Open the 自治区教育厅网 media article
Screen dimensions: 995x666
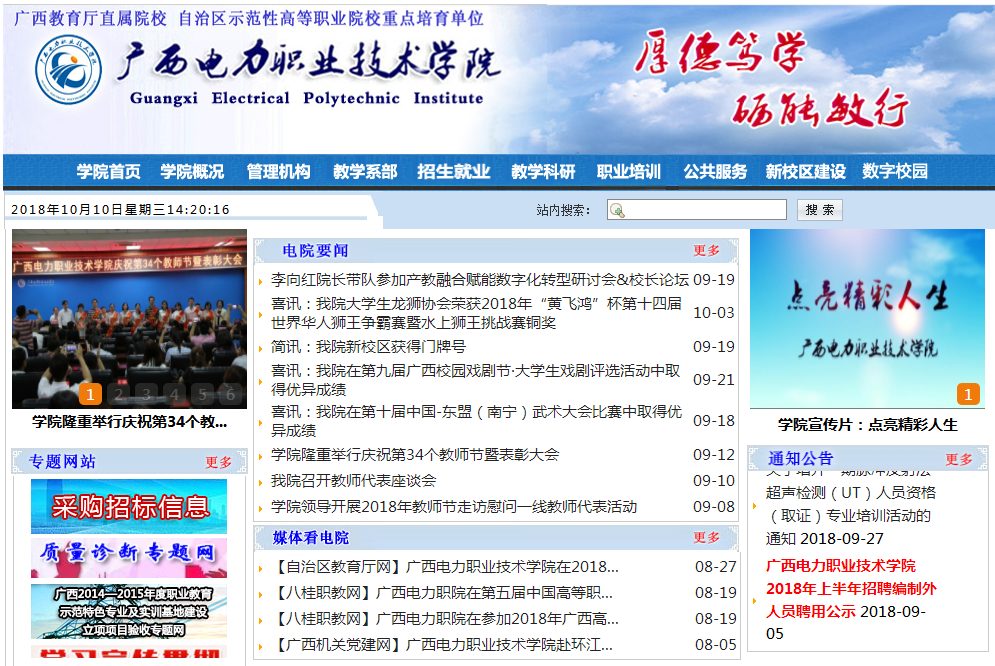[x=445, y=566]
